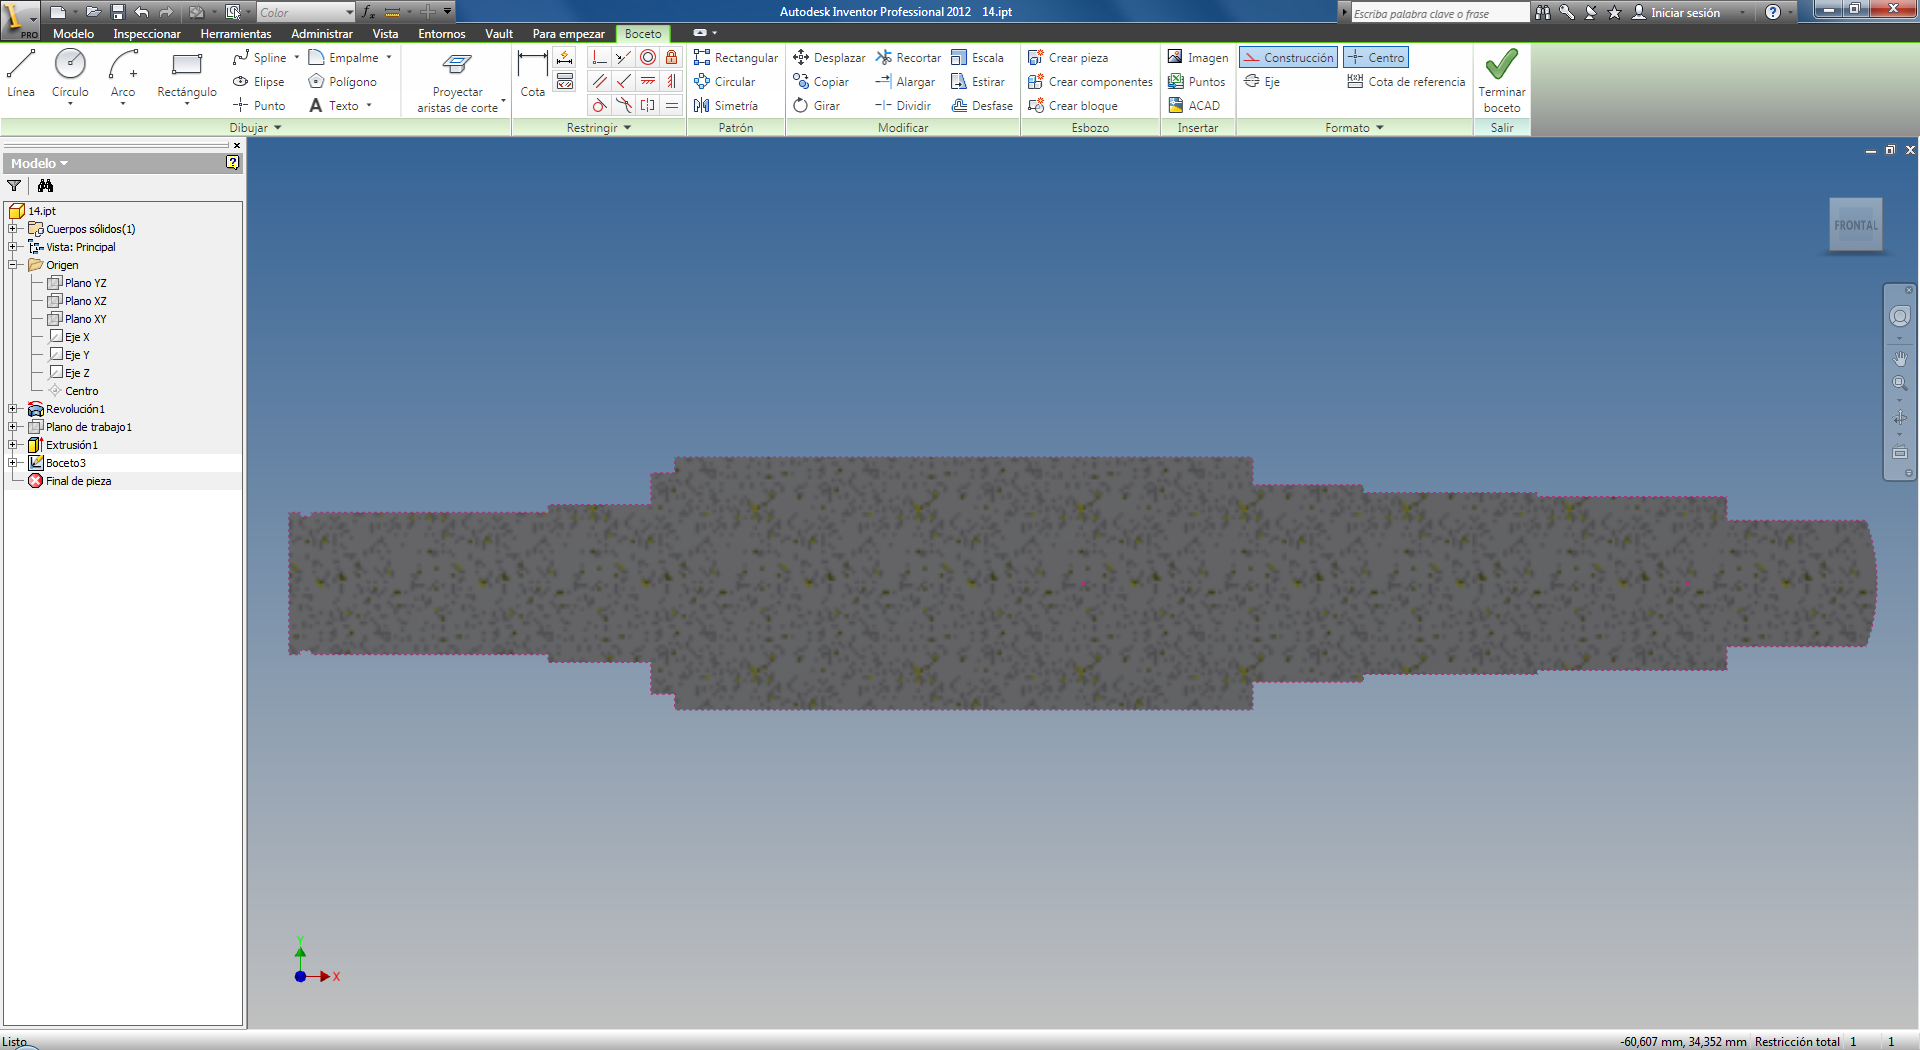Select the Línea line tool

coord(21,73)
